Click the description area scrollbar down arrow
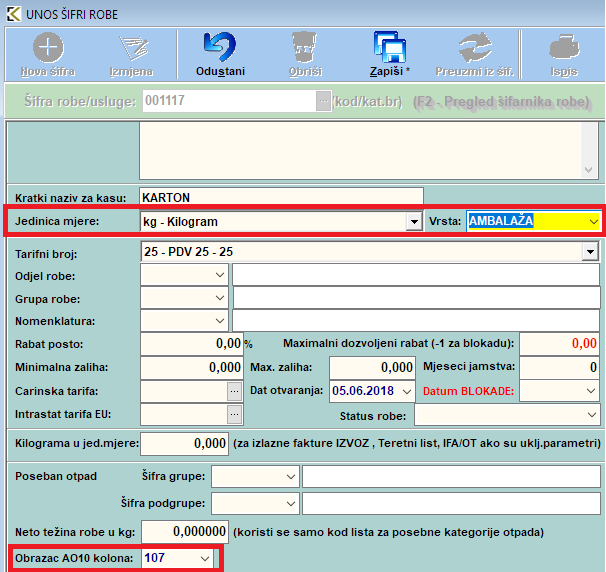 click(589, 170)
